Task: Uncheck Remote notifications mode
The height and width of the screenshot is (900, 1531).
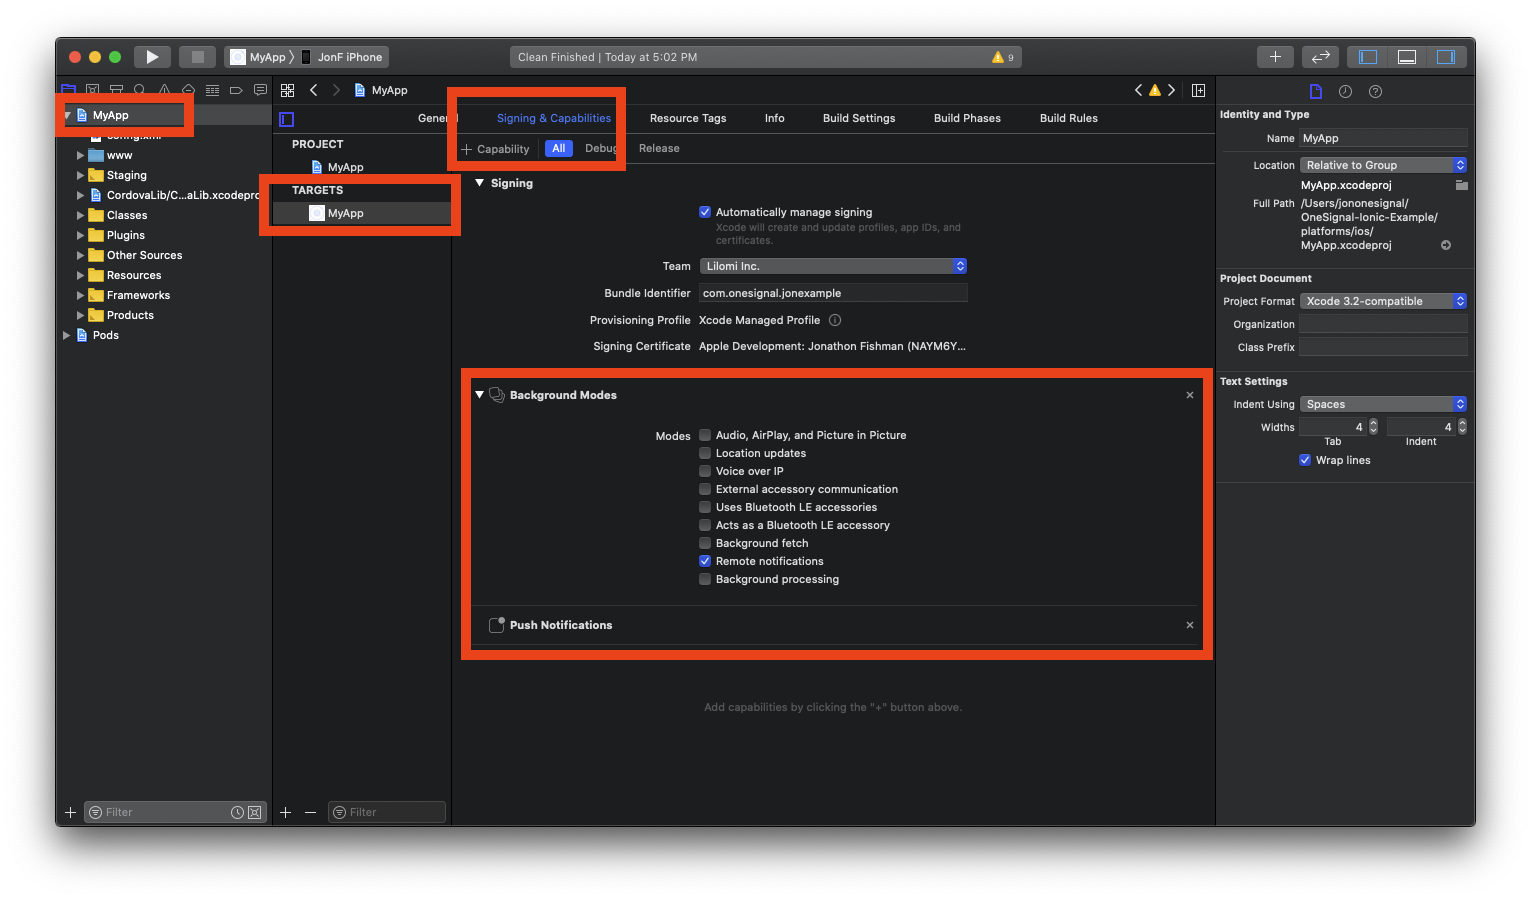Action: coord(705,561)
